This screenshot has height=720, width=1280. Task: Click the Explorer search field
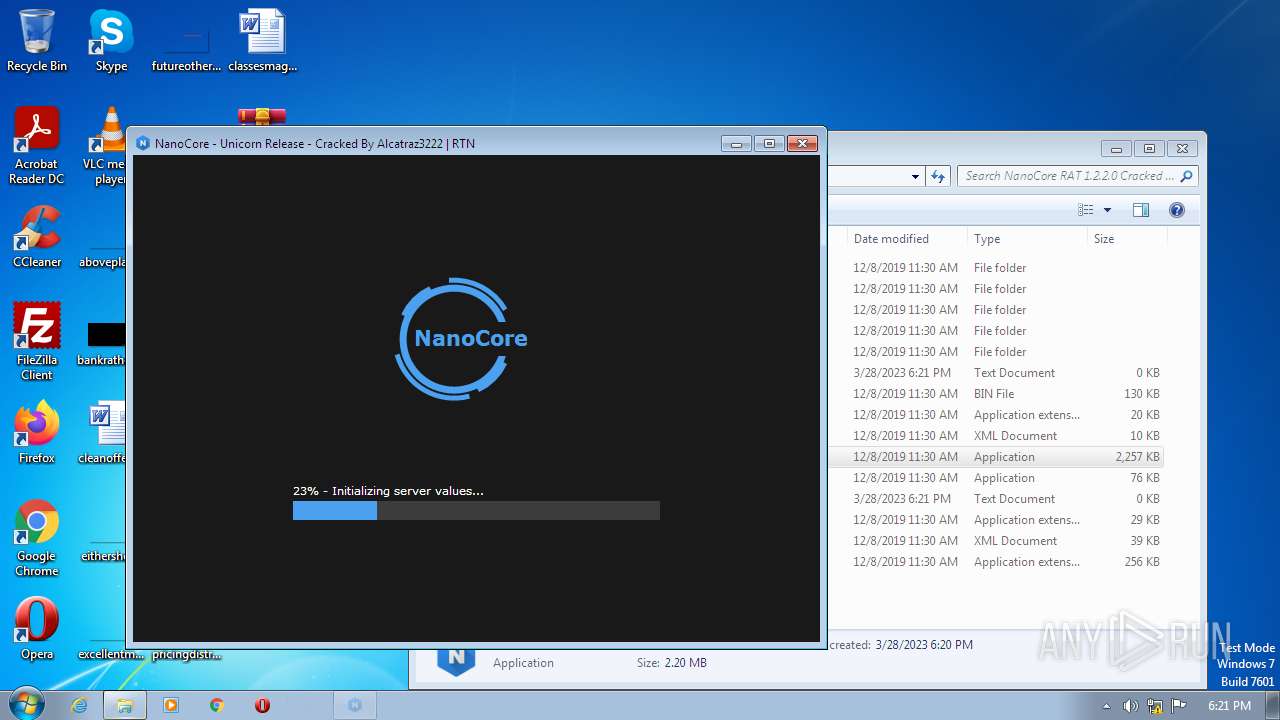coord(1077,176)
